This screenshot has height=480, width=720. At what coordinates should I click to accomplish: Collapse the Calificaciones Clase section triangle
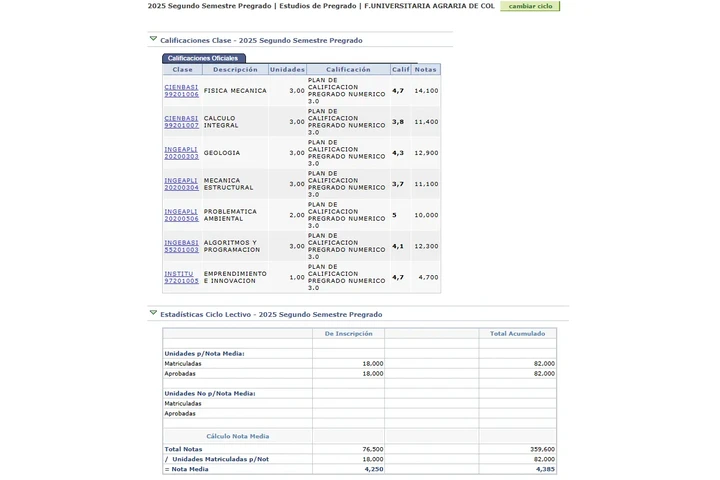[153, 39]
